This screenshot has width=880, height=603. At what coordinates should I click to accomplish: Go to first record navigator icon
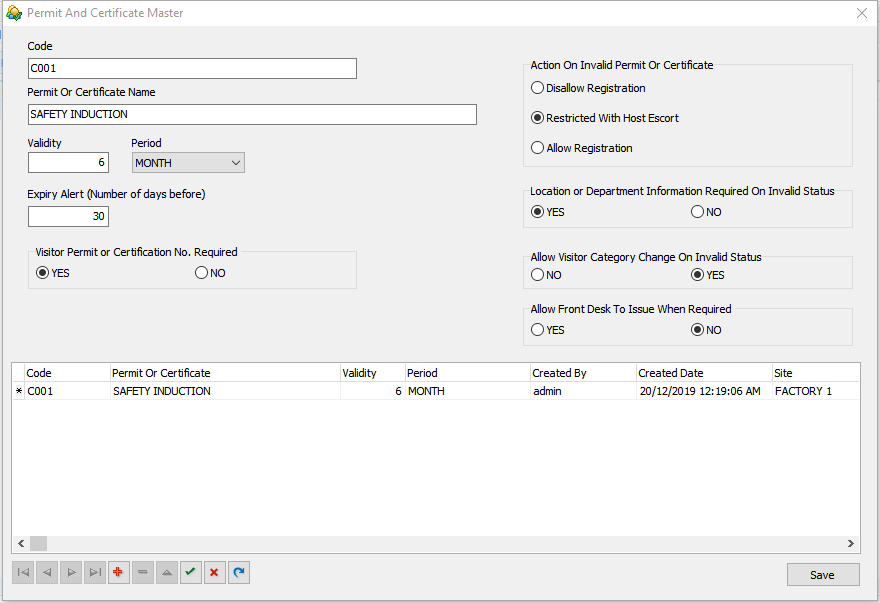click(x=23, y=572)
